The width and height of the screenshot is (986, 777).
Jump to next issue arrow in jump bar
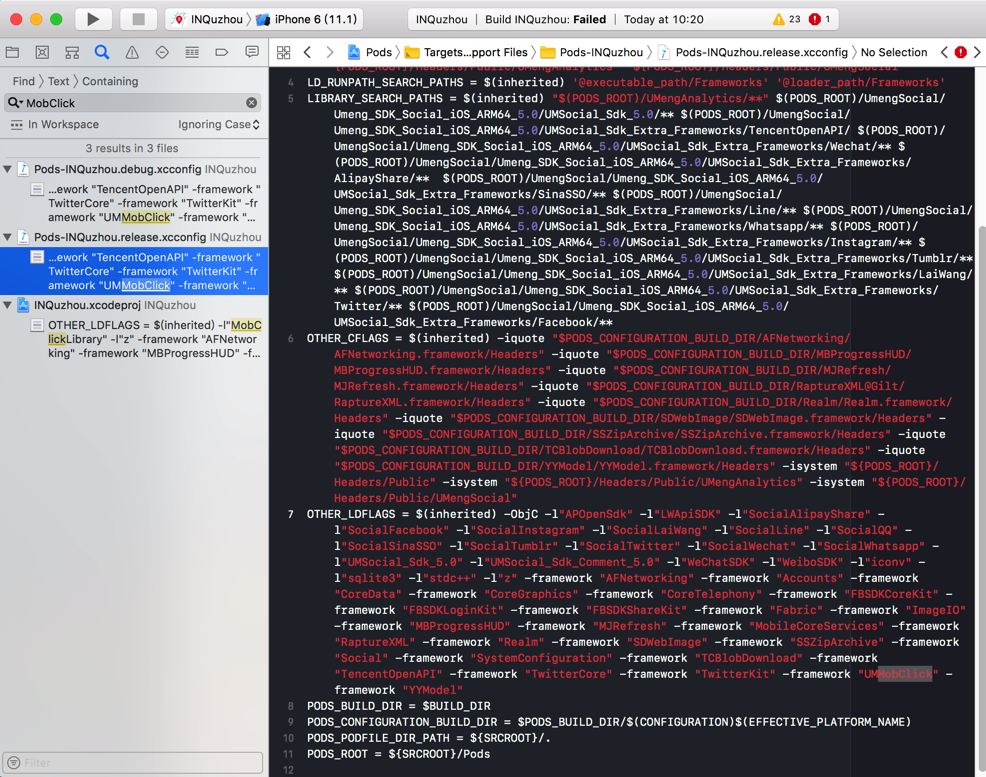click(977, 52)
